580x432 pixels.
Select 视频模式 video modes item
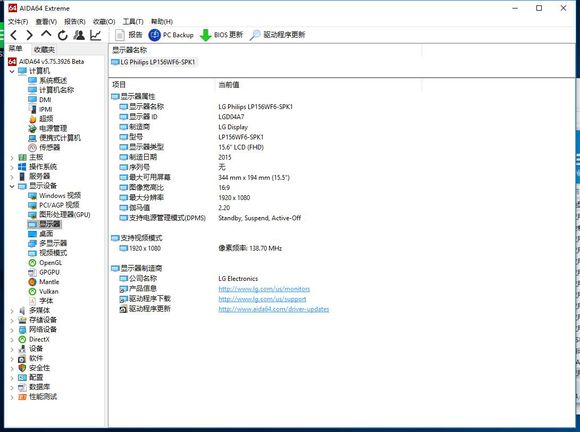pos(48,253)
